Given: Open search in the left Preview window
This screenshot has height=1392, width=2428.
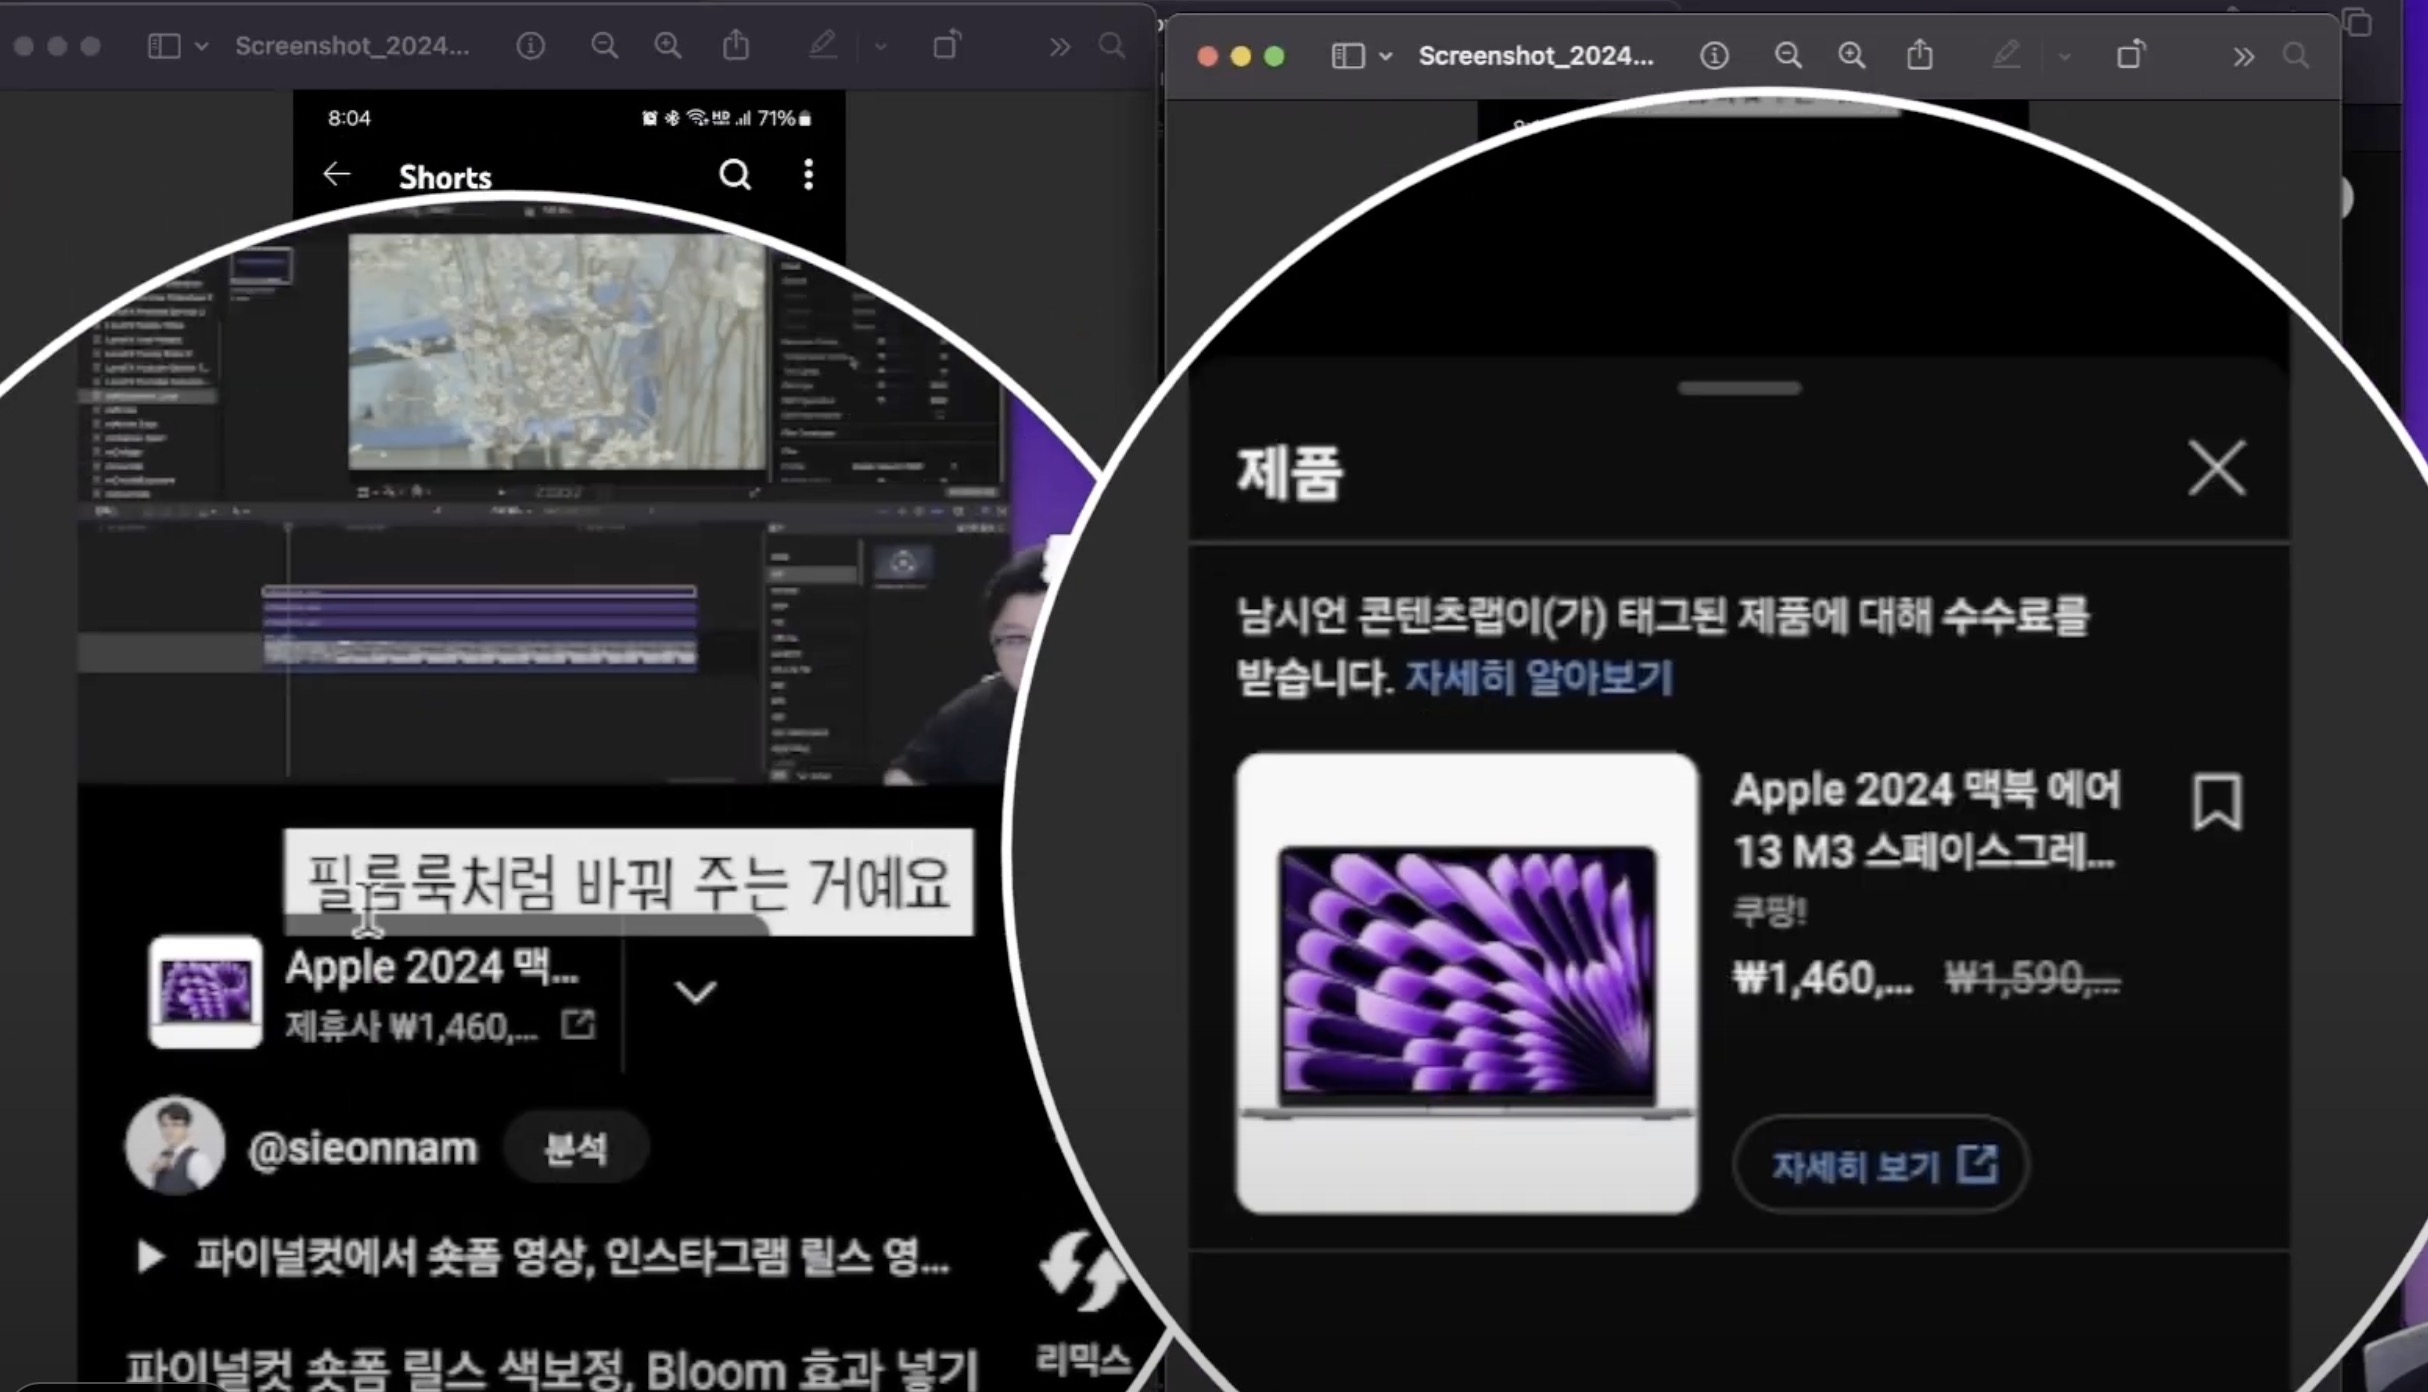Looking at the screenshot, I should coord(1112,46).
